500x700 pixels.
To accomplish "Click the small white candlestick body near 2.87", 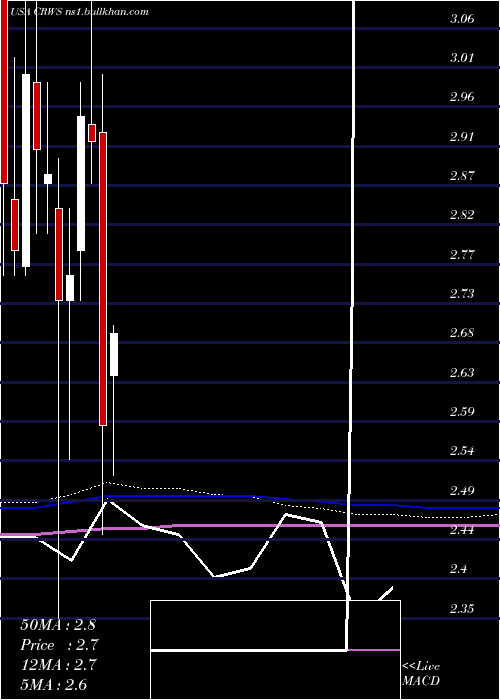I will tap(48, 179).
